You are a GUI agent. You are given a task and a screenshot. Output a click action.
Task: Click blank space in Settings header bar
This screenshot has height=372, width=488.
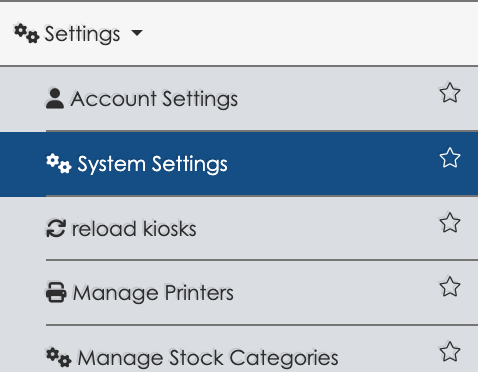(300, 33)
